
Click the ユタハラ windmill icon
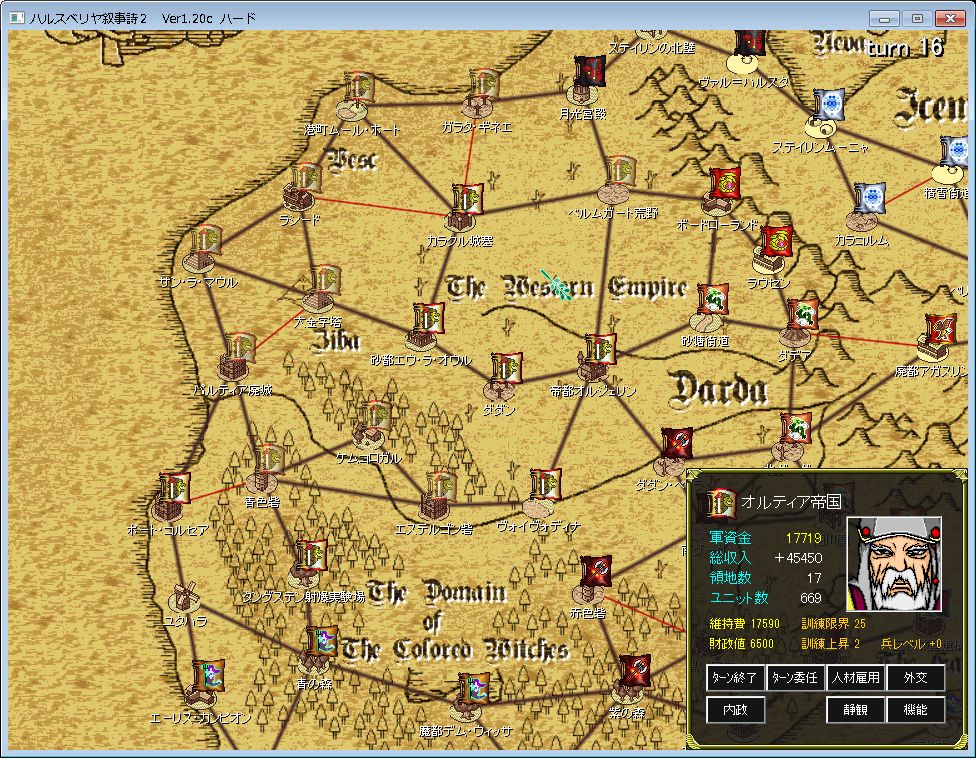(x=184, y=597)
